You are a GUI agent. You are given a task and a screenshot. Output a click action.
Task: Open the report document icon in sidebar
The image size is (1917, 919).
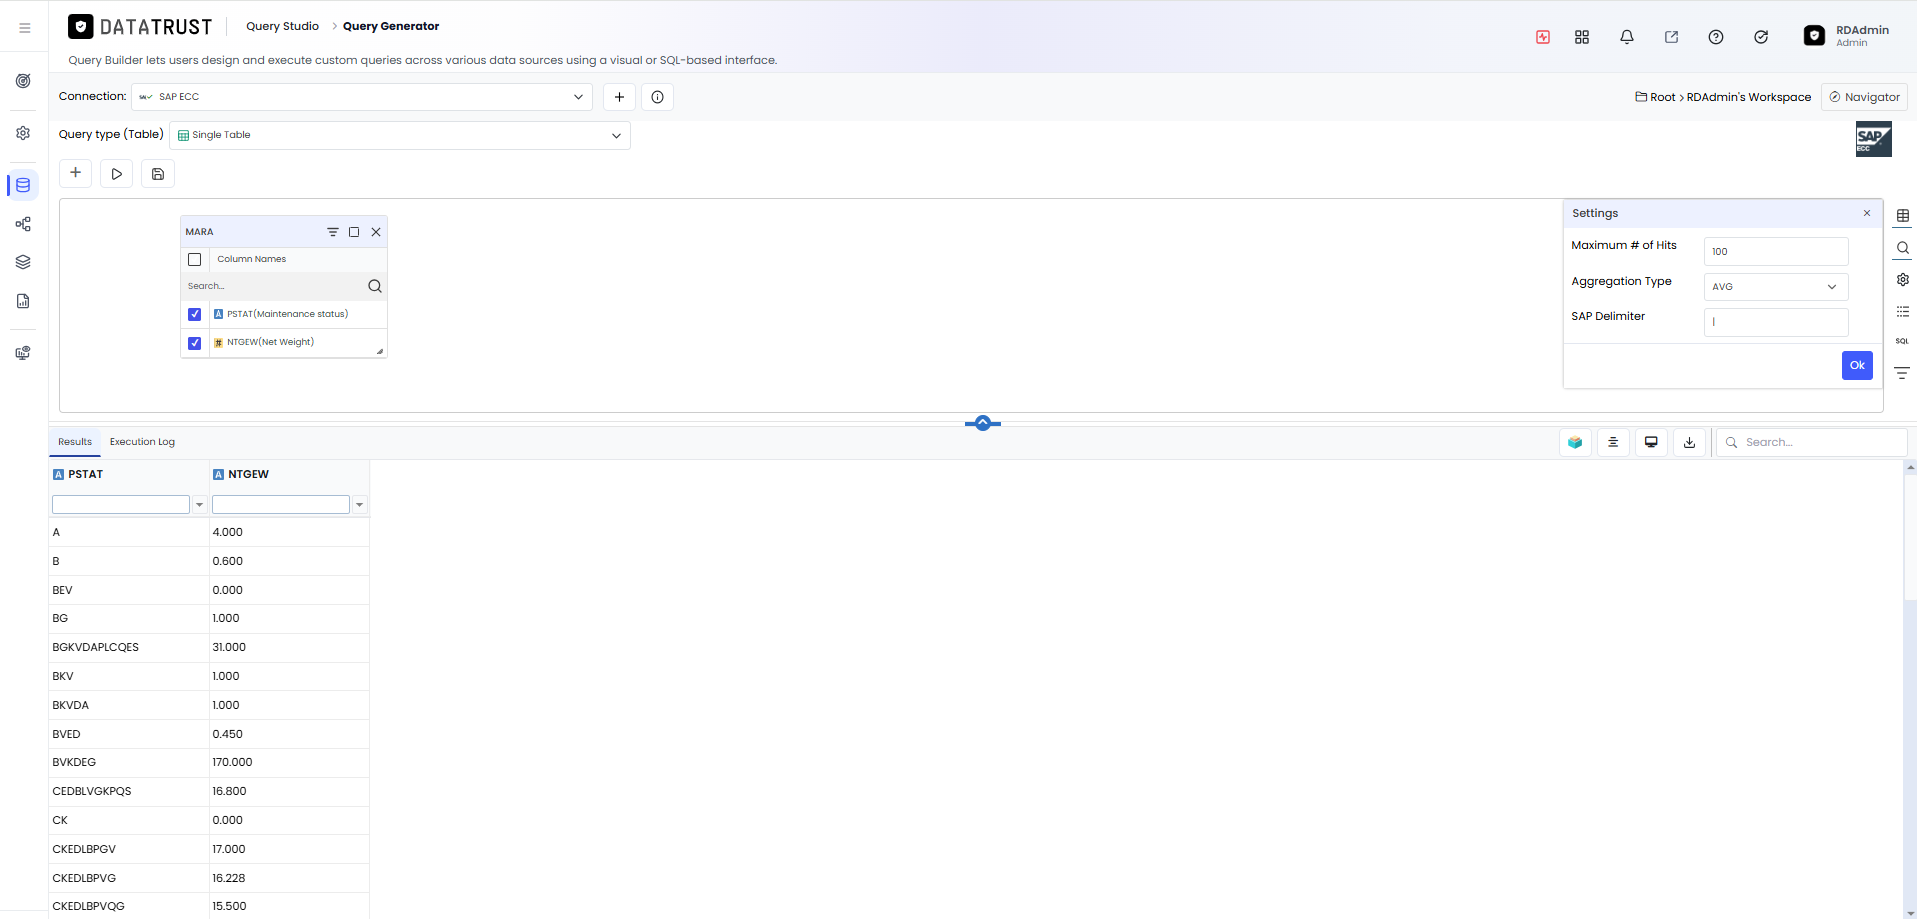tap(23, 301)
